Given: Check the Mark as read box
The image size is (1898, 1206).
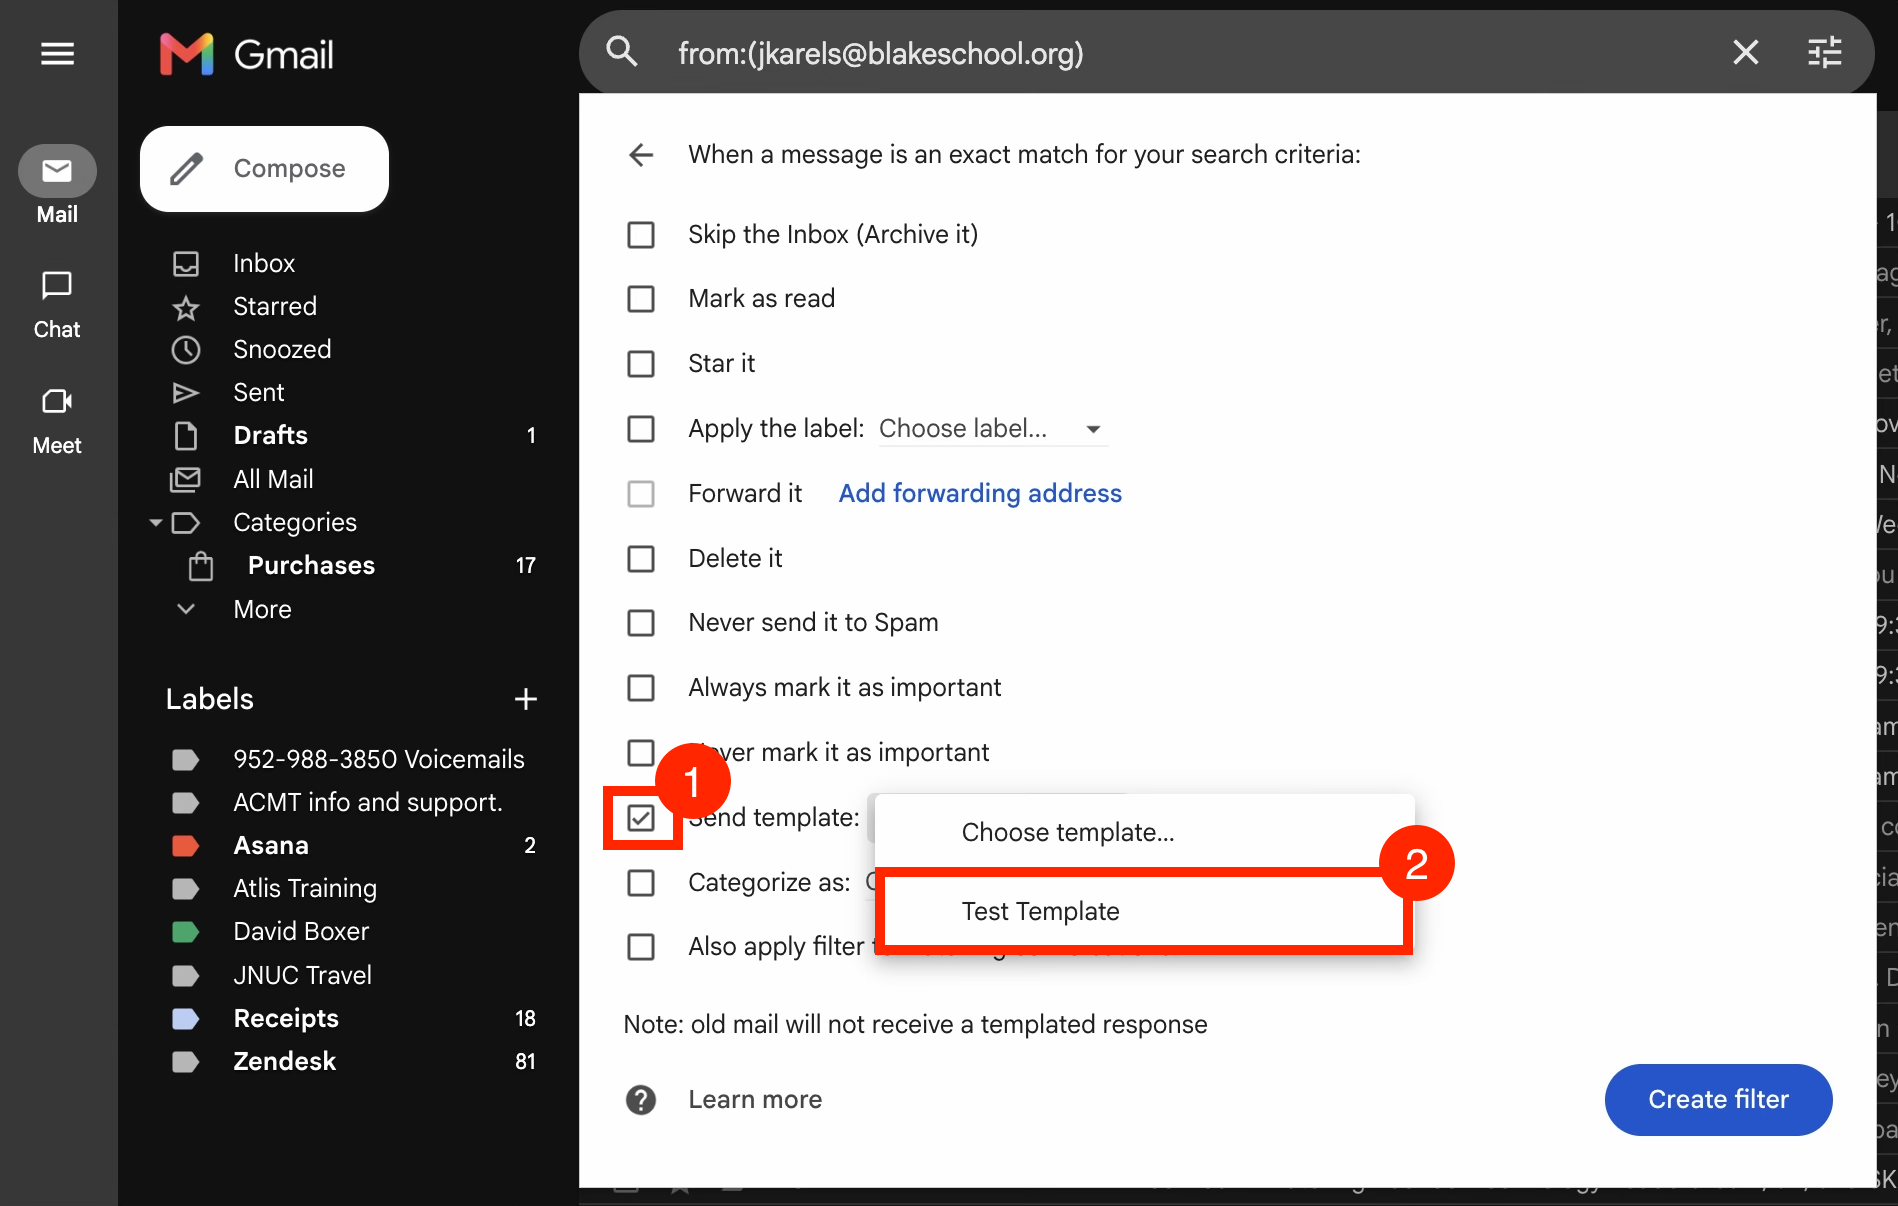Looking at the screenshot, I should click(x=641, y=299).
